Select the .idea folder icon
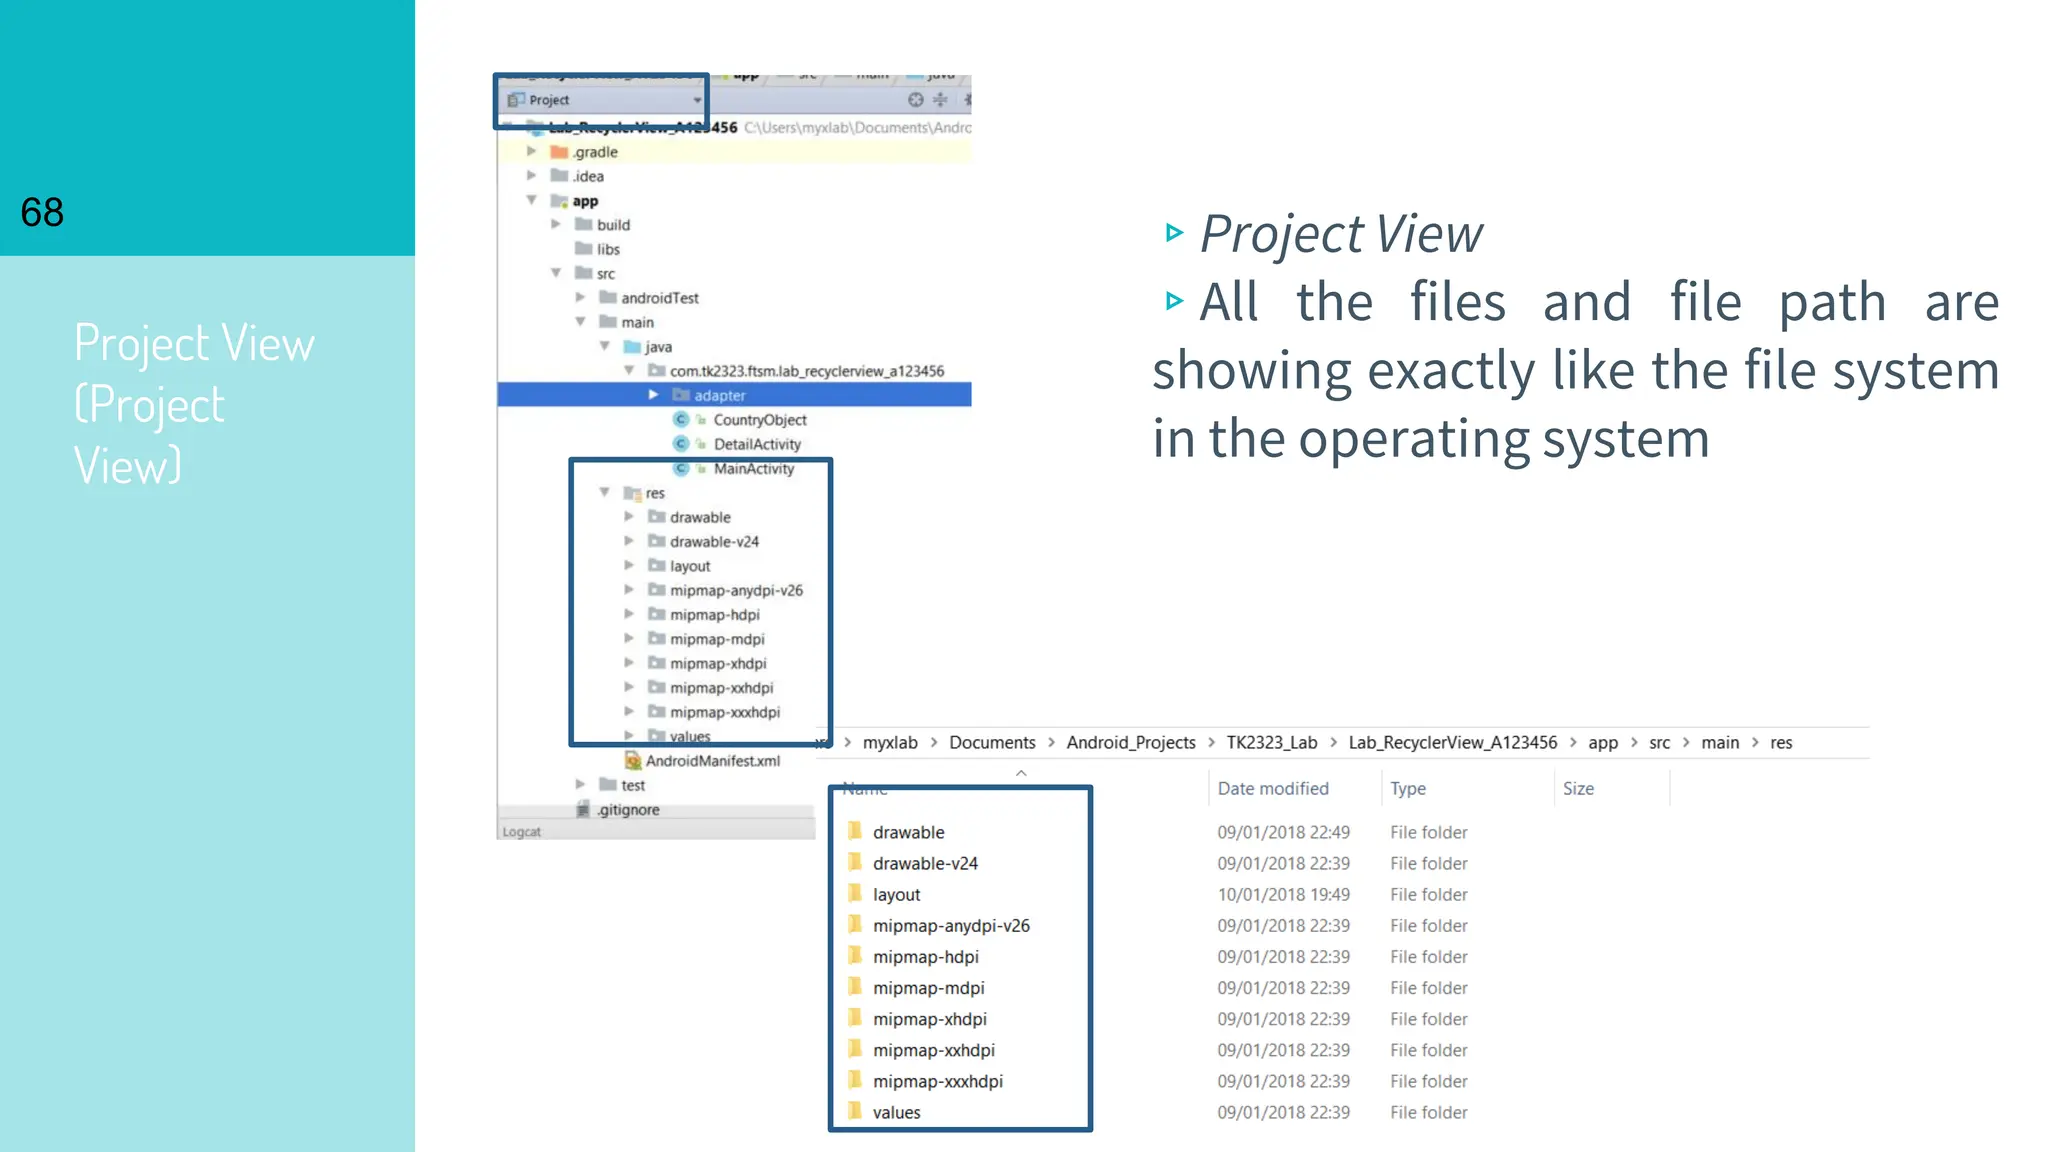The width and height of the screenshot is (2048, 1152). coord(559,176)
